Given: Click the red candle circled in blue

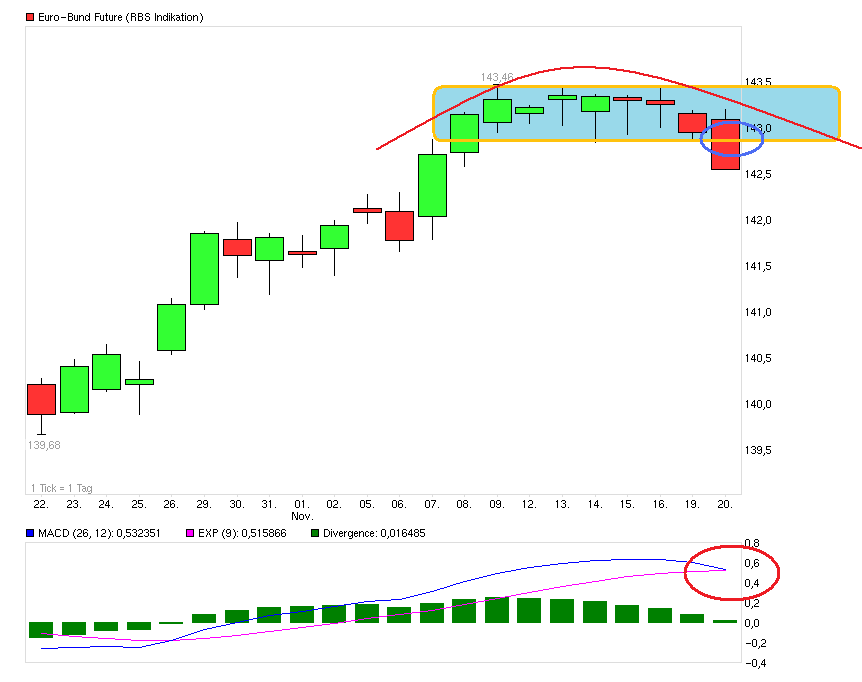Looking at the screenshot, I should 724,145.
